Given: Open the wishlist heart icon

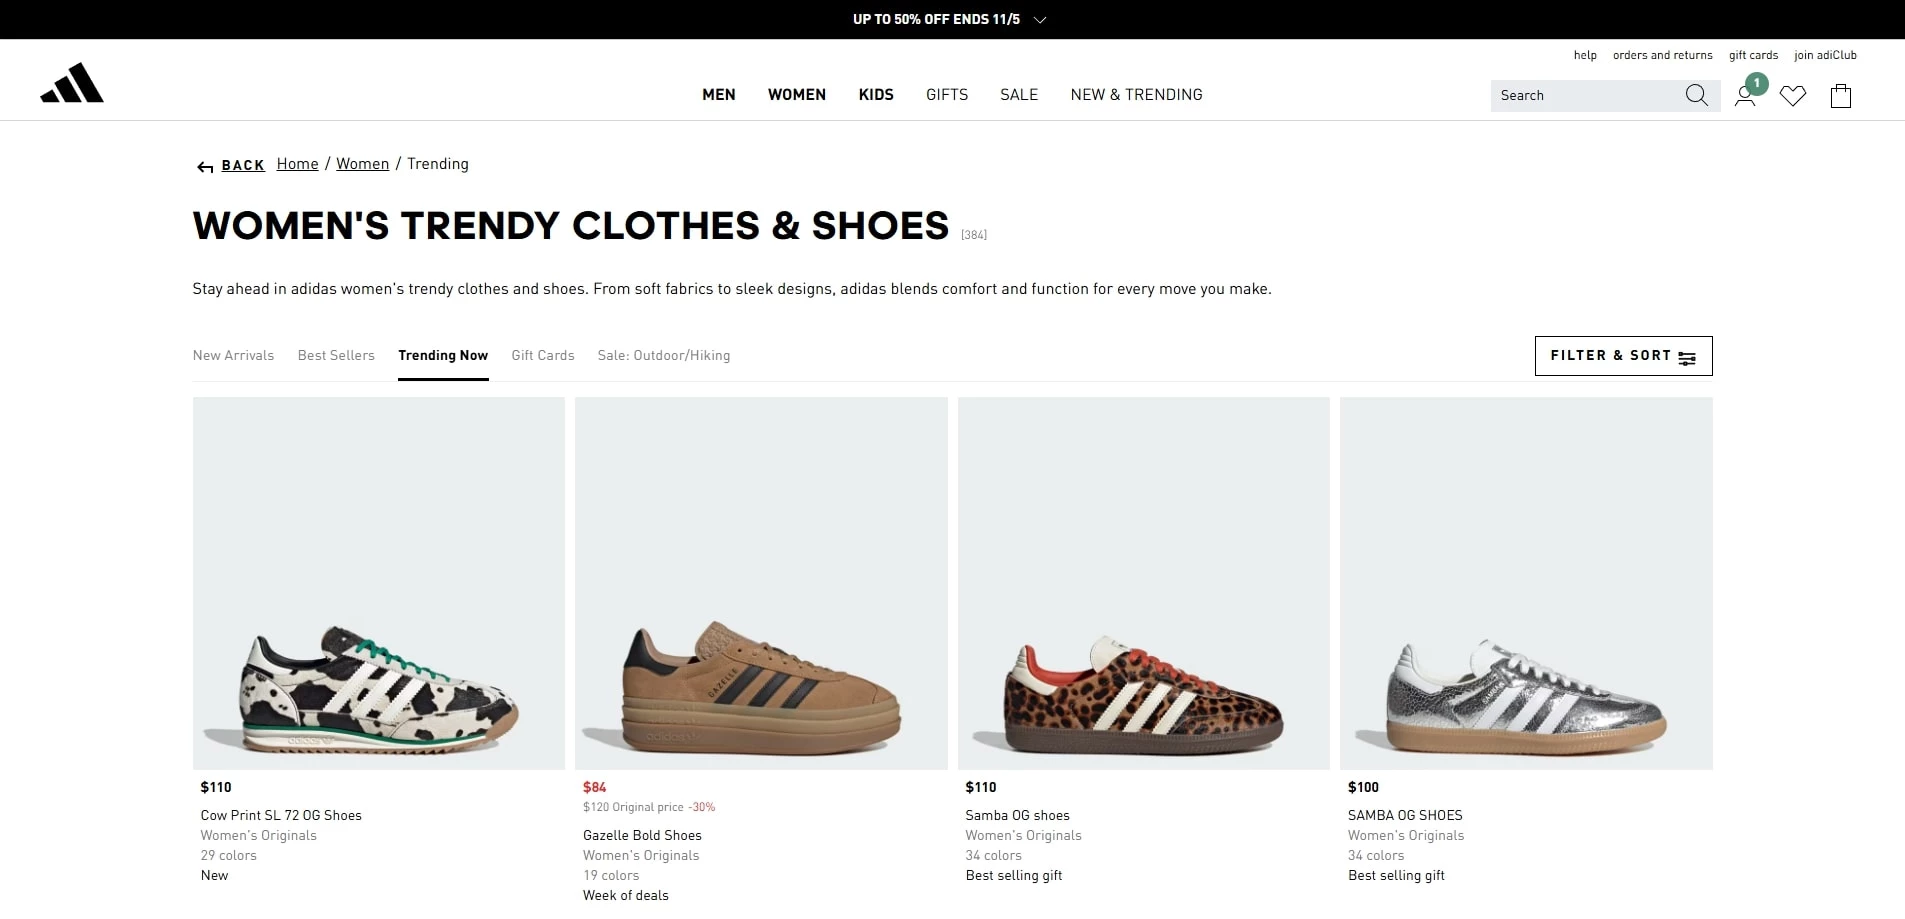Looking at the screenshot, I should click(x=1793, y=96).
